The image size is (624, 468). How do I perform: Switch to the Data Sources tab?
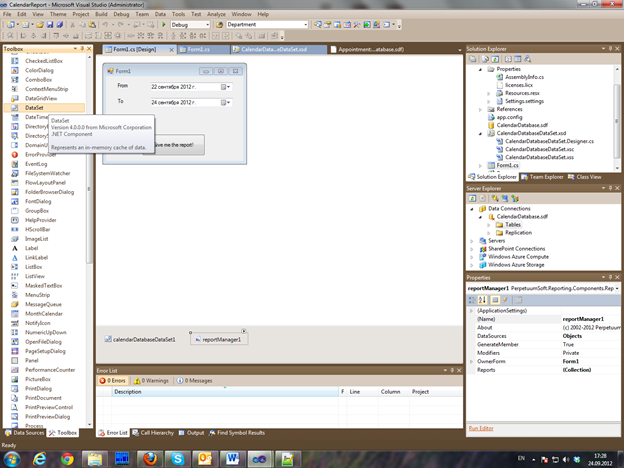[25, 433]
